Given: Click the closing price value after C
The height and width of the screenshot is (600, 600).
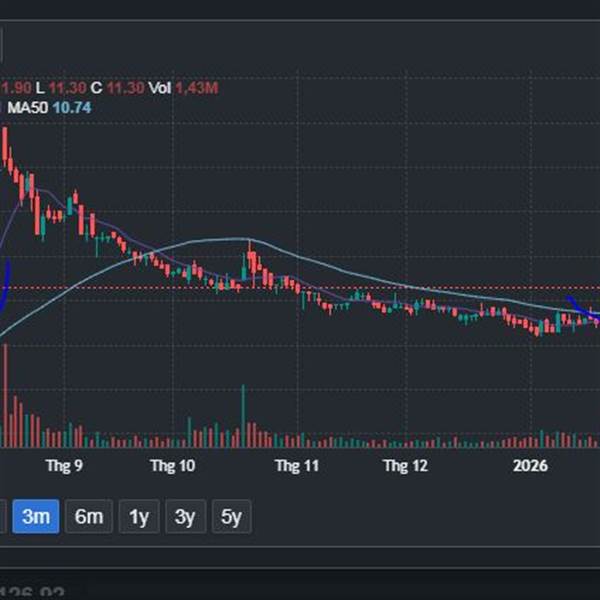Looking at the screenshot, I should point(126,88).
